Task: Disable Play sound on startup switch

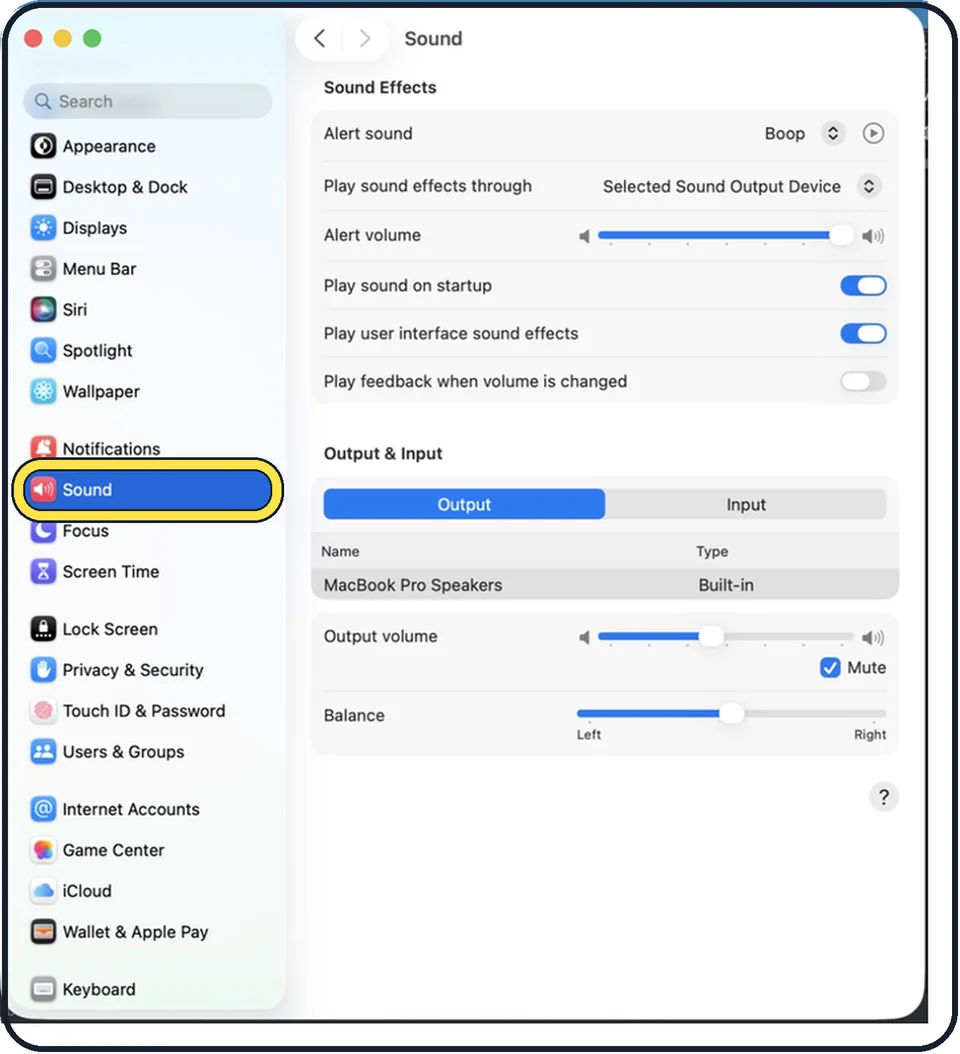Action: [x=863, y=286]
